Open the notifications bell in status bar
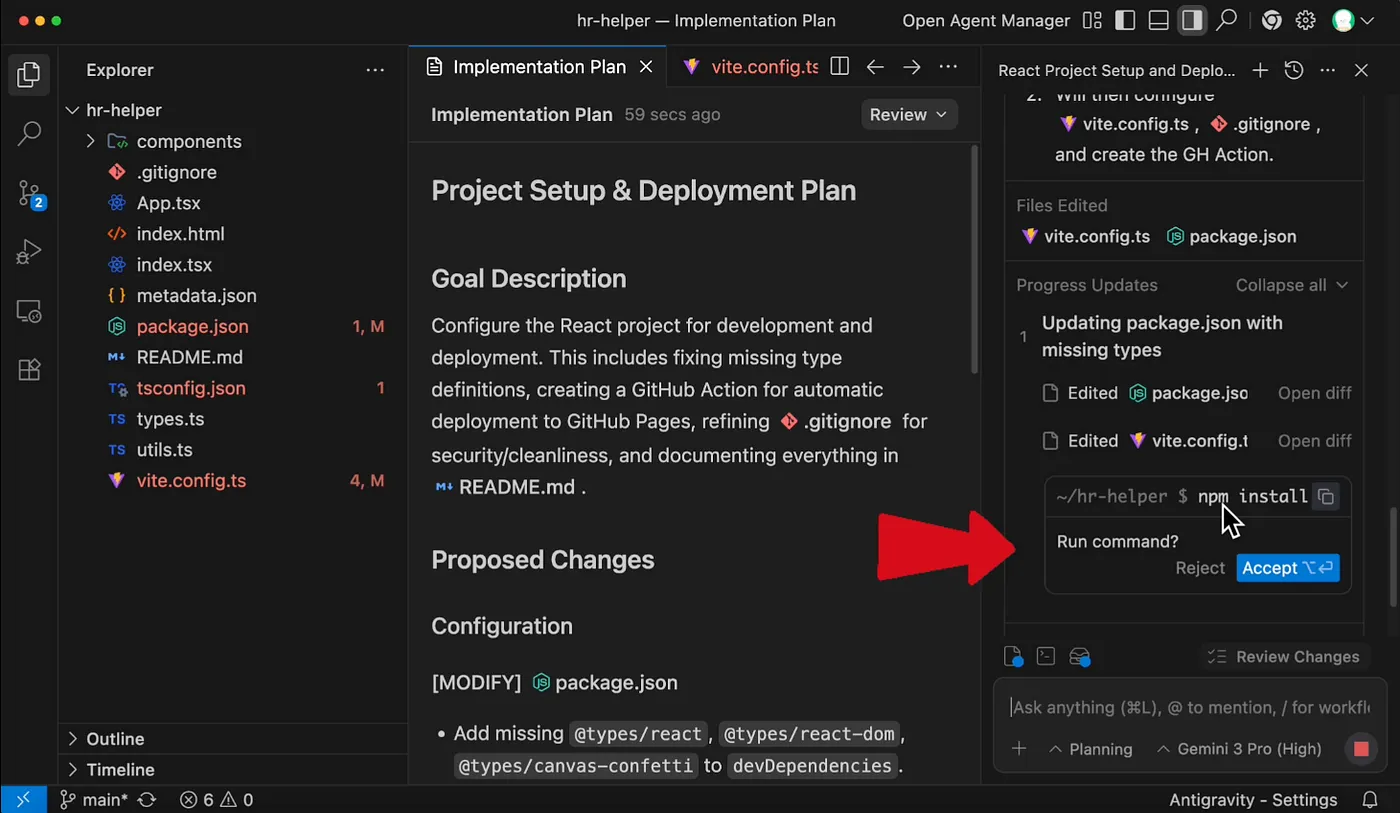Screen dimensions: 1400x813 (1371, 800)
